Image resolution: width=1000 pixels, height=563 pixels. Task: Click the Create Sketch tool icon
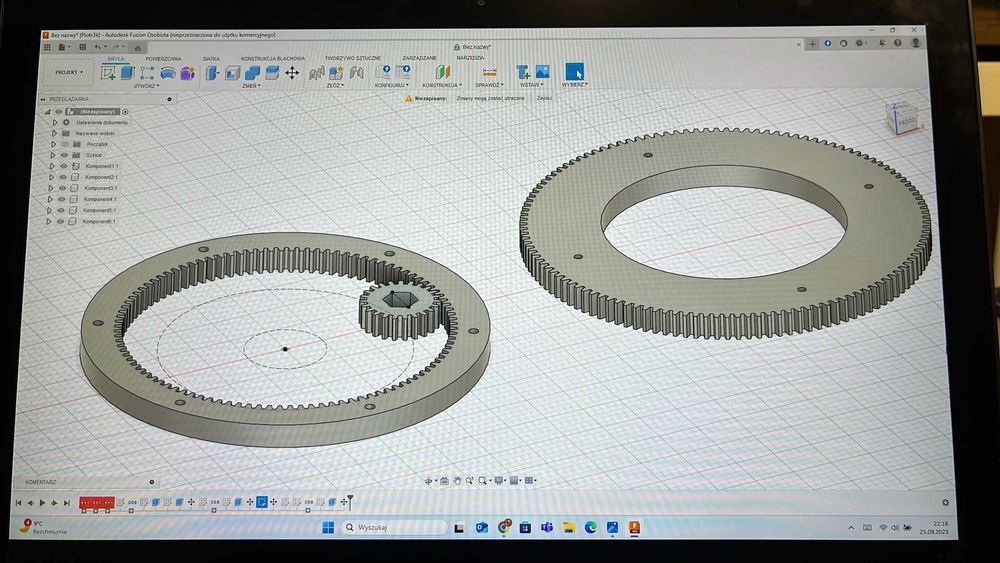pos(108,73)
